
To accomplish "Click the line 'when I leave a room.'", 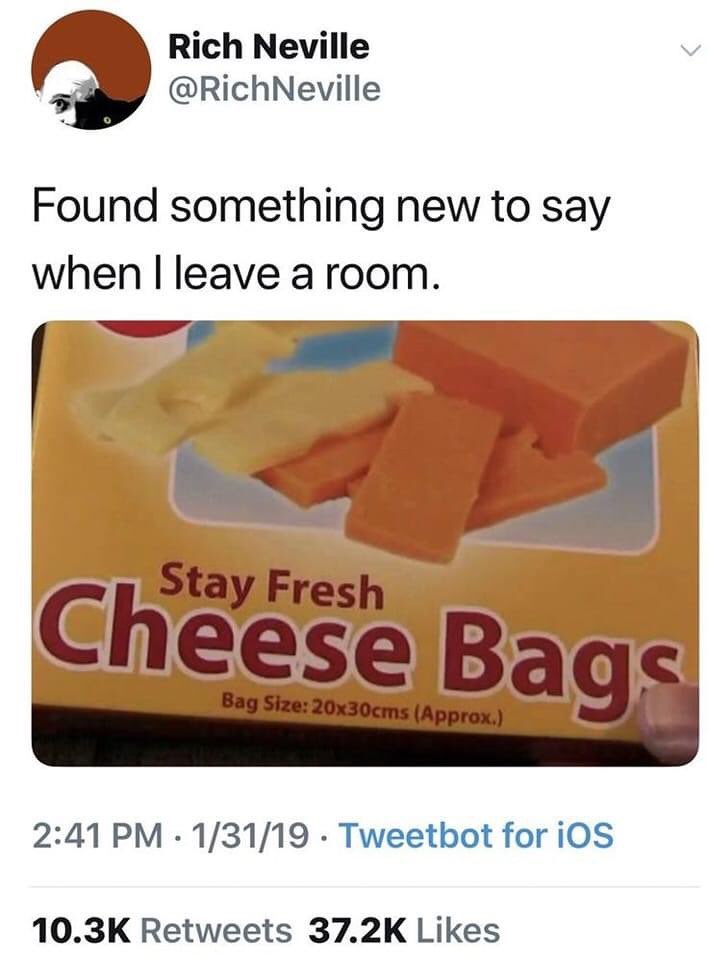I will [x=236, y=274].
